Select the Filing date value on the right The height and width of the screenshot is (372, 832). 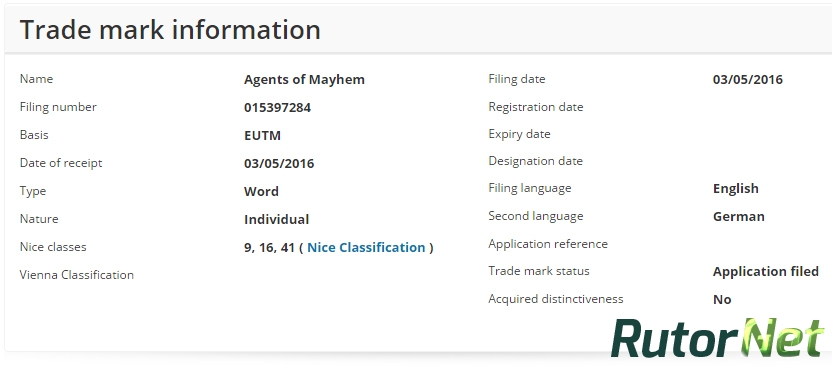pyautogui.click(x=748, y=80)
